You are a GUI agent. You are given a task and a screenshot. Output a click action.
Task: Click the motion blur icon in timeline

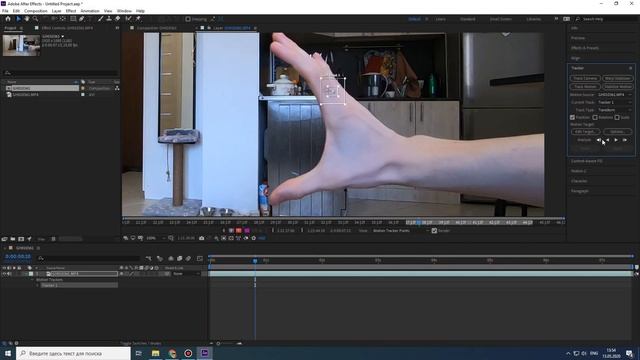(x=188, y=258)
